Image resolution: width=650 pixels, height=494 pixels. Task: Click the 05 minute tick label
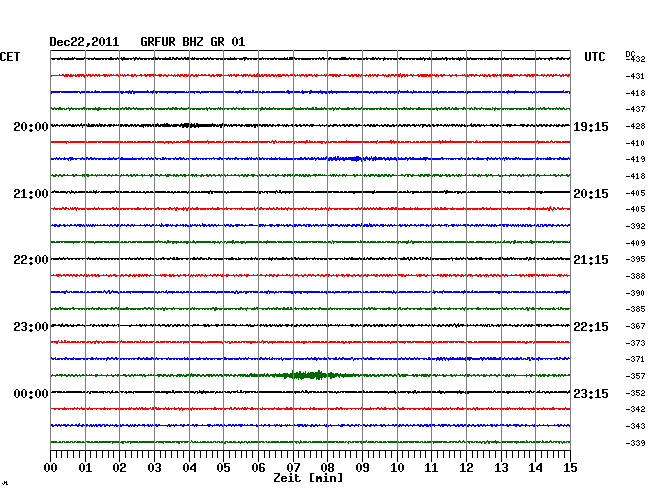point(223,468)
